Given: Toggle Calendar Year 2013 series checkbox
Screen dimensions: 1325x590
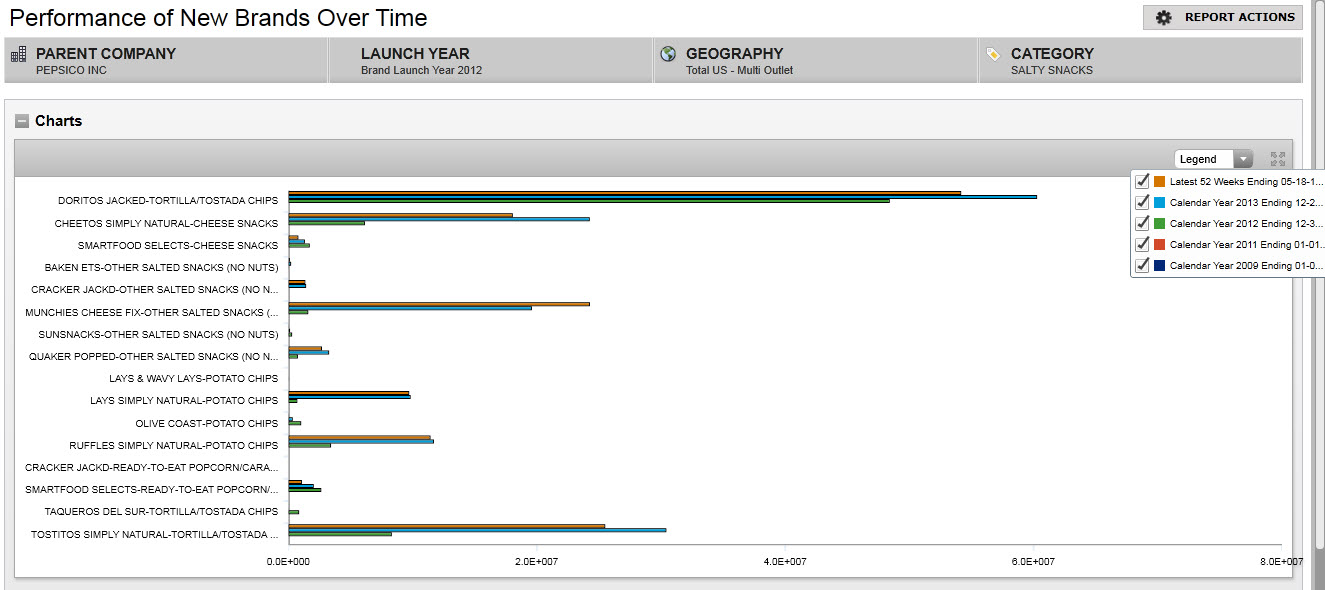Looking at the screenshot, I should click(x=1142, y=202).
